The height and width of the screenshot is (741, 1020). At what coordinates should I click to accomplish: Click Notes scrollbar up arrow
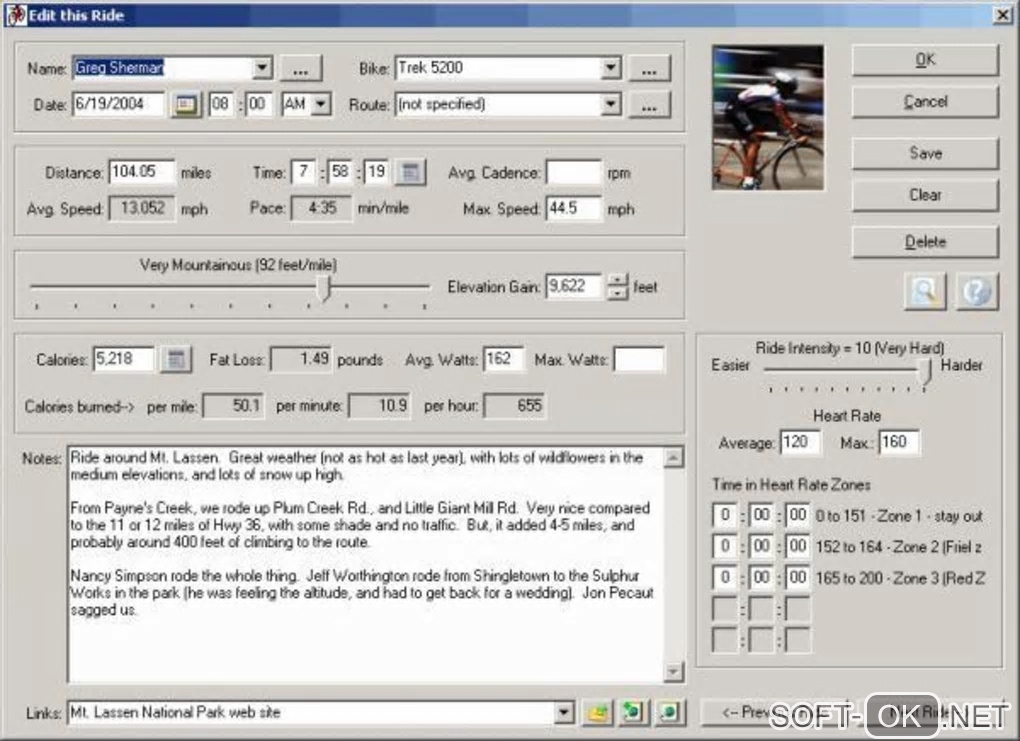pos(674,457)
